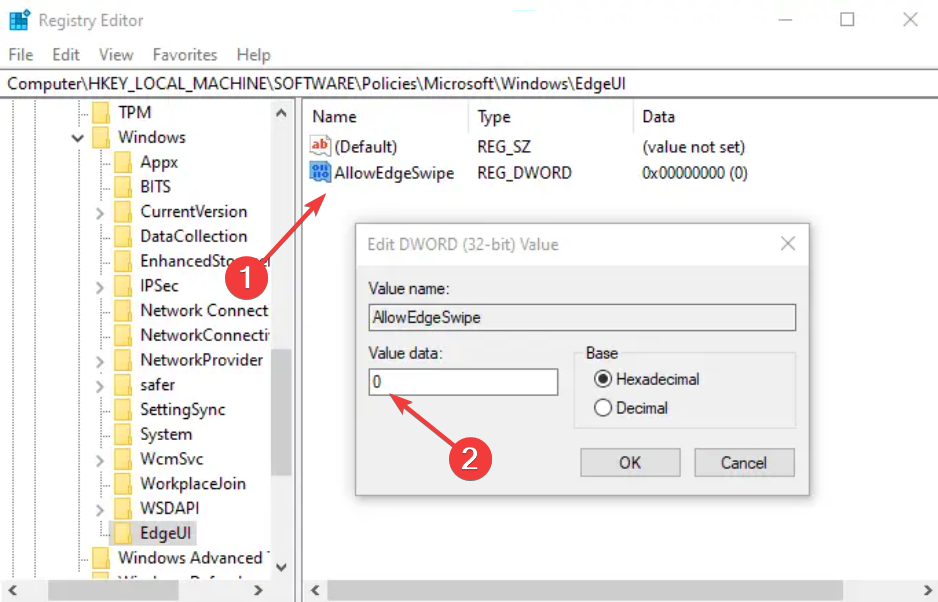Click the IPSec folder icon
Image resolution: width=938 pixels, height=602 pixels.
pos(123,285)
